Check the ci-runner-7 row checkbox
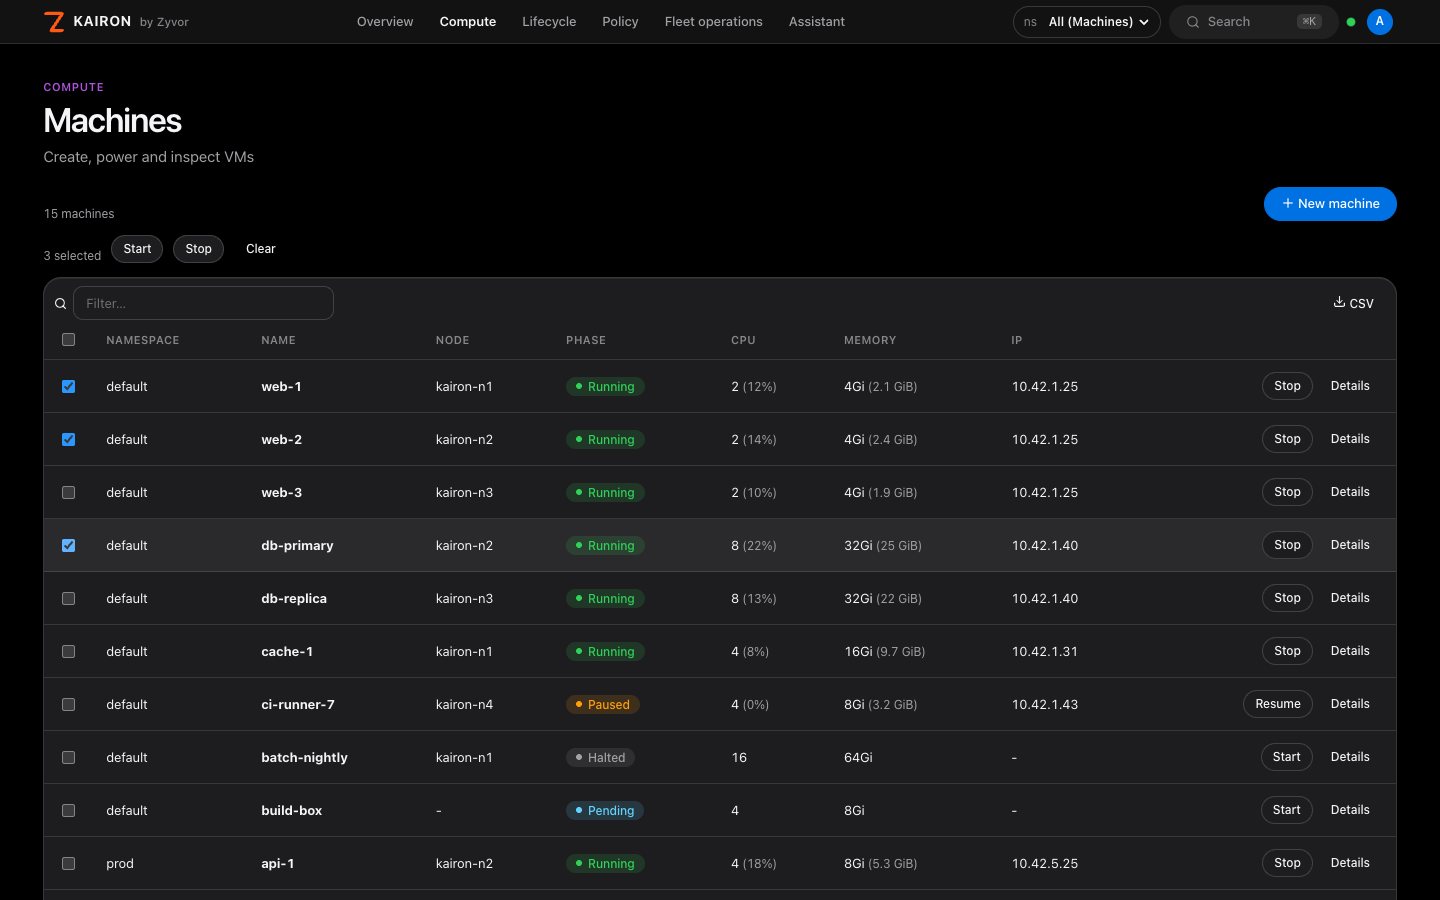 69,704
